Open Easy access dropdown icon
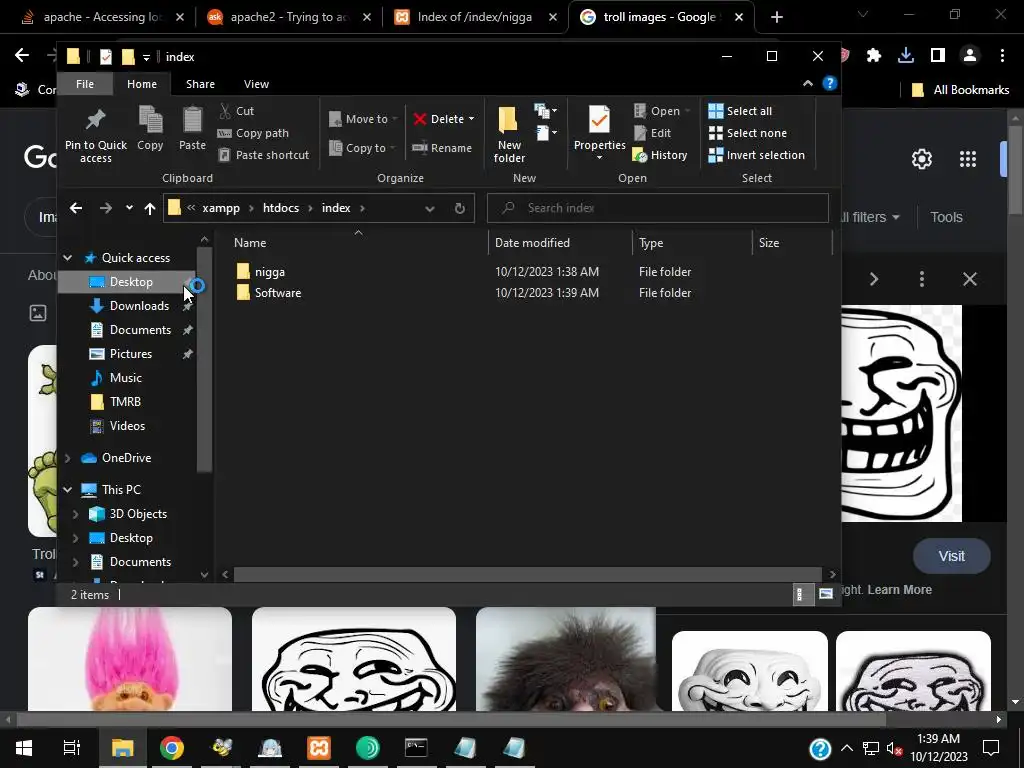 click(x=545, y=133)
